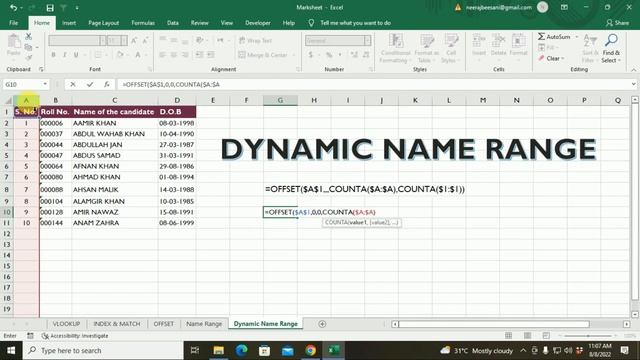Click the Increase Font Size icon
The image size is (640, 360).
pyautogui.click(x=134, y=40)
